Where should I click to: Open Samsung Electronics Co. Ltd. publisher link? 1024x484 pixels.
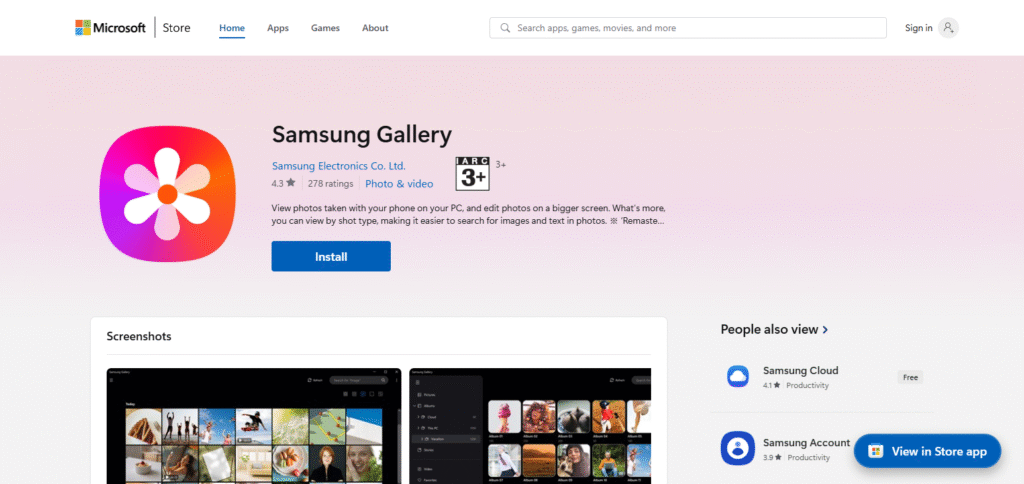[x=338, y=166]
